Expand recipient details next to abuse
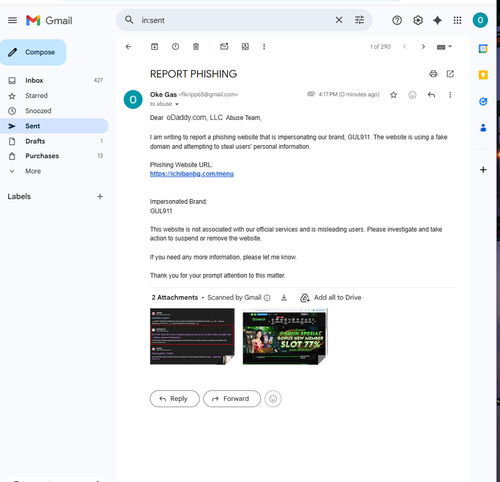 [x=177, y=104]
